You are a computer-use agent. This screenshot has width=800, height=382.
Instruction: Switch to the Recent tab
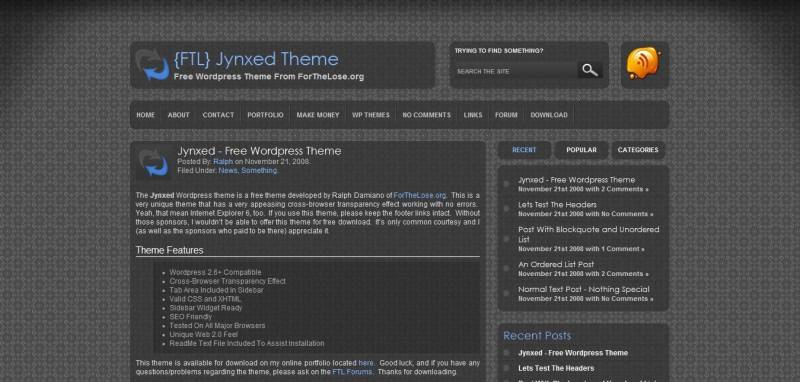click(524, 150)
